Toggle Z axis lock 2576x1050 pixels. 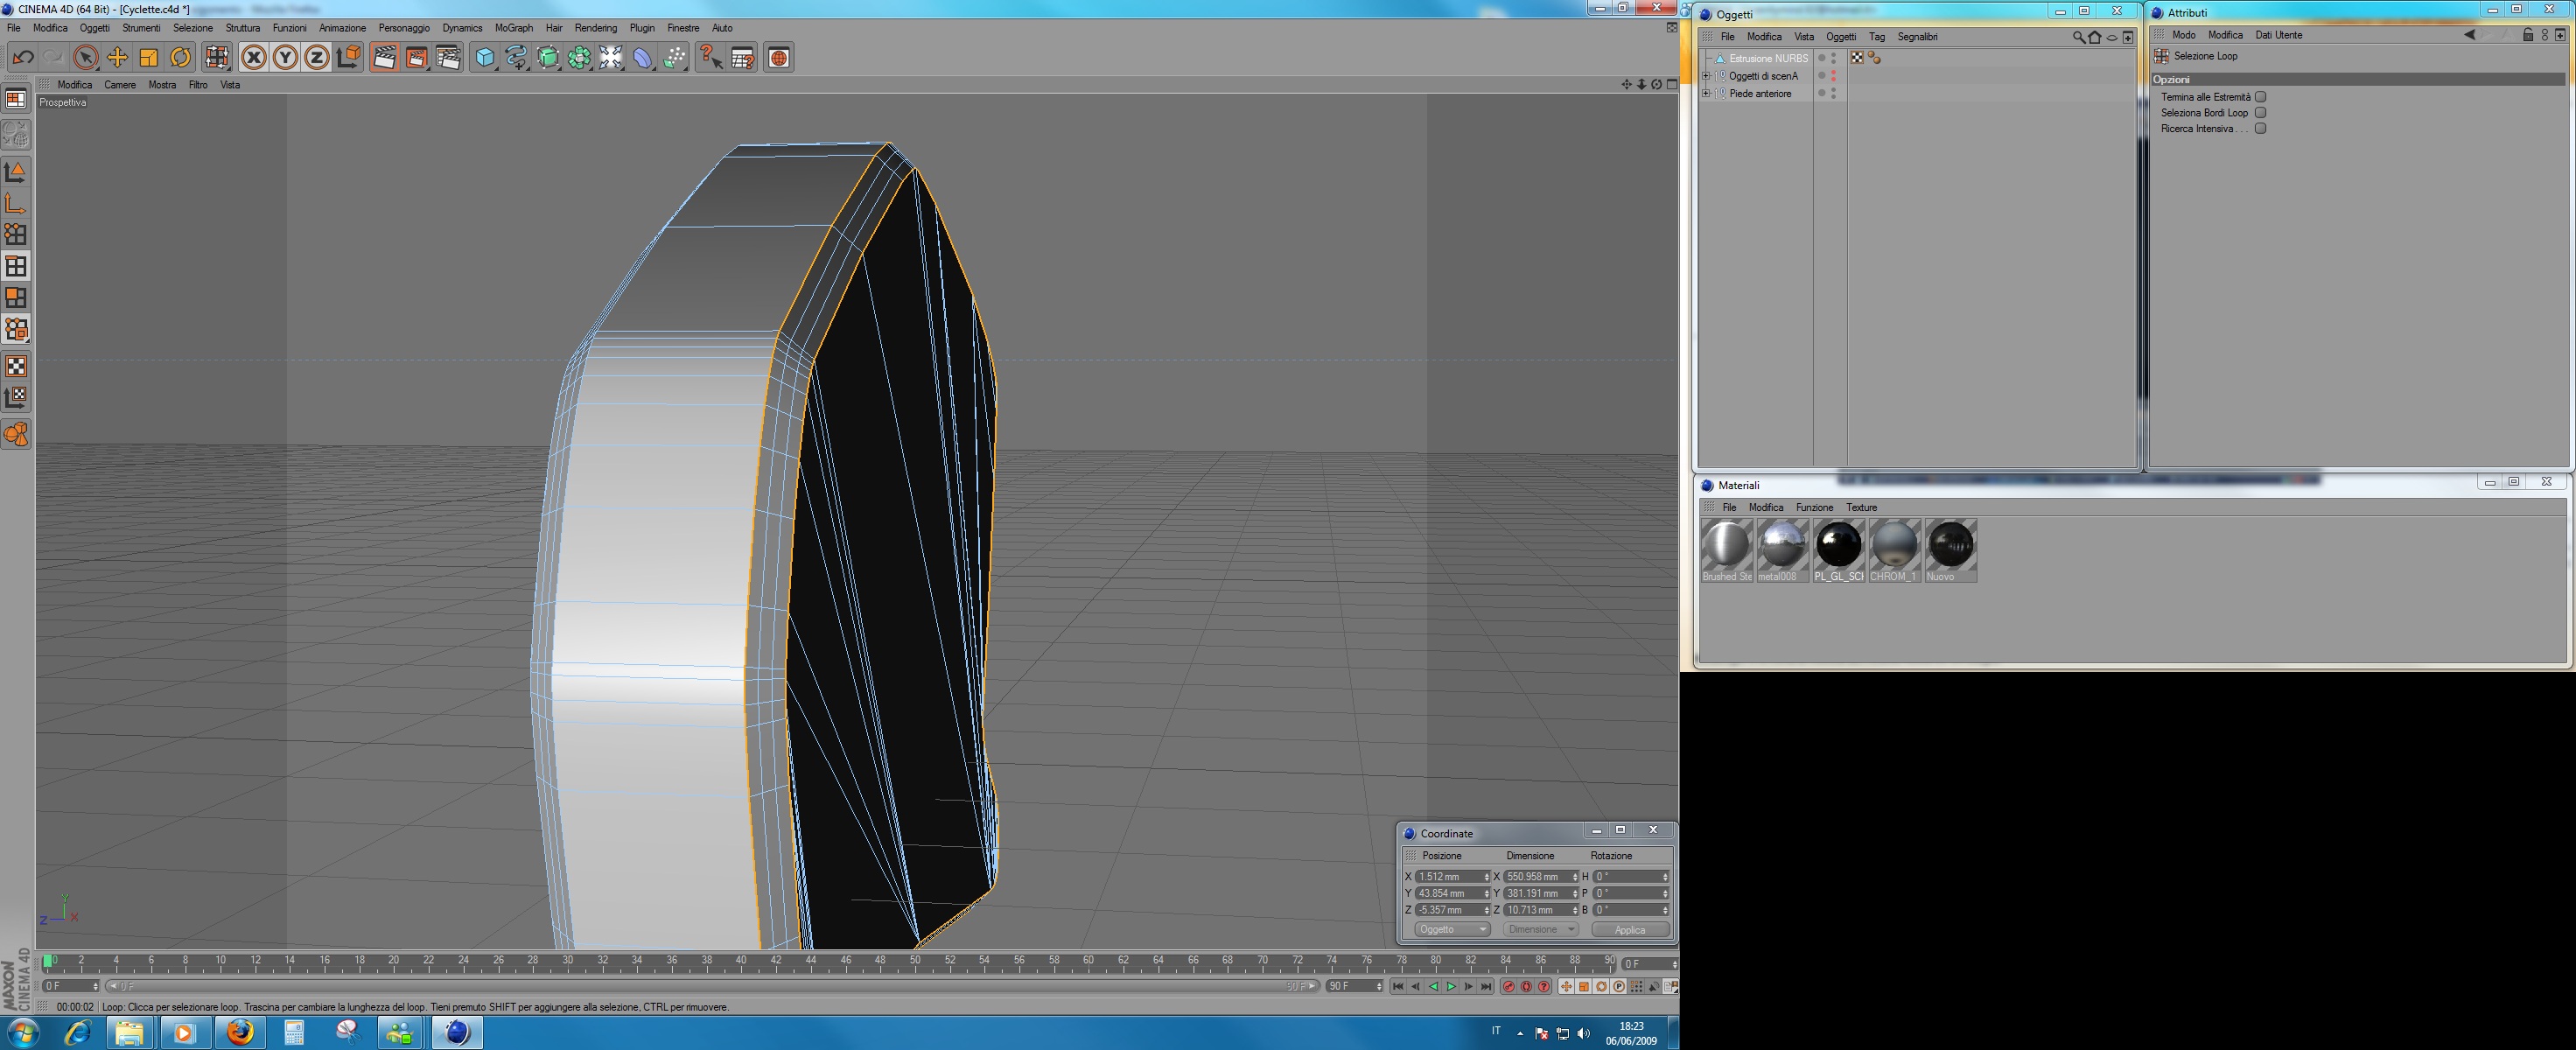pyautogui.click(x=316, y=58)
